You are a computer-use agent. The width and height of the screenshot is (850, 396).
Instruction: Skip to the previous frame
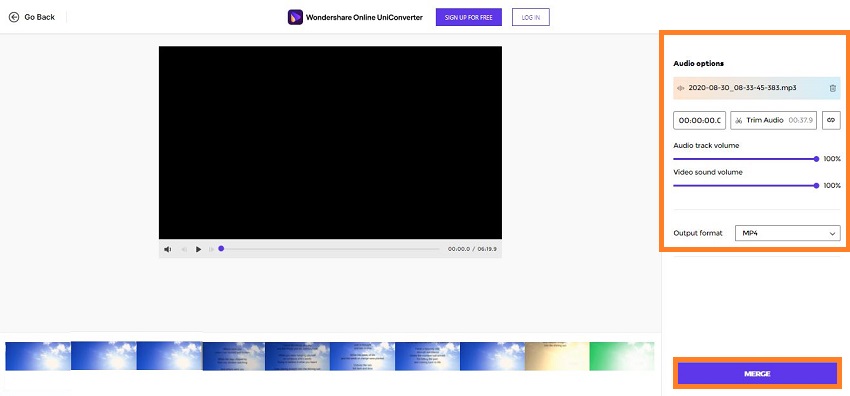(184, 249)
